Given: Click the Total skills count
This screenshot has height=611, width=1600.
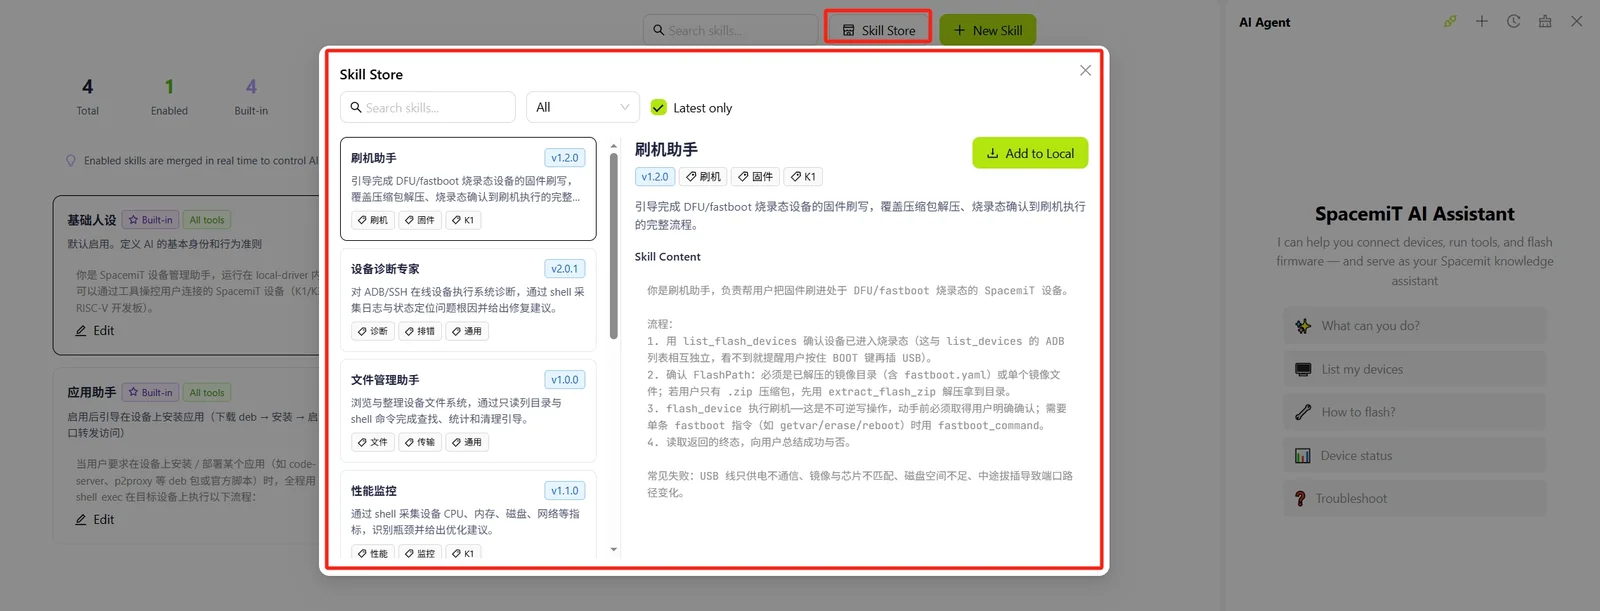Looking at the screenshot, I should [87, 87].
